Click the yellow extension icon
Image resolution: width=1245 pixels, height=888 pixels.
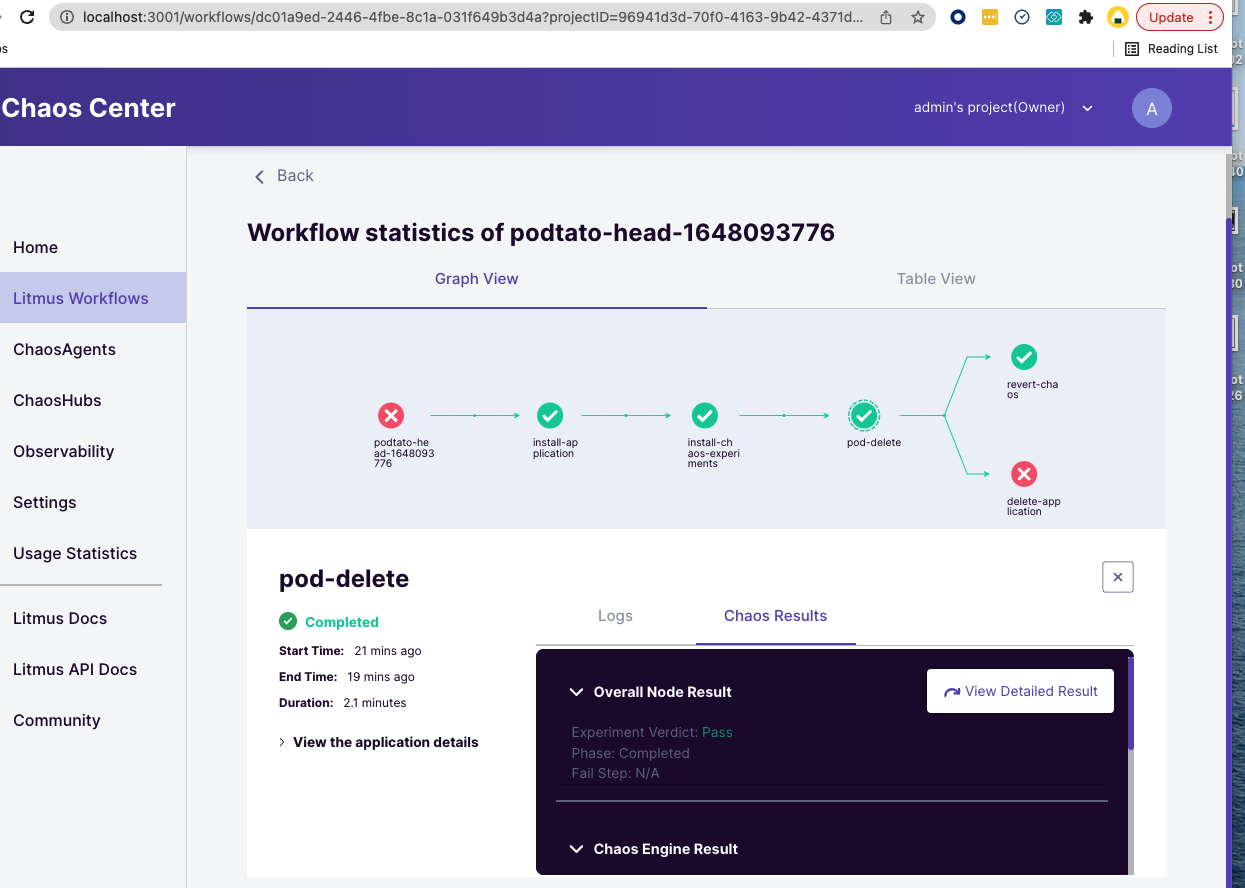pyautogui.click(x=990, y=17)
